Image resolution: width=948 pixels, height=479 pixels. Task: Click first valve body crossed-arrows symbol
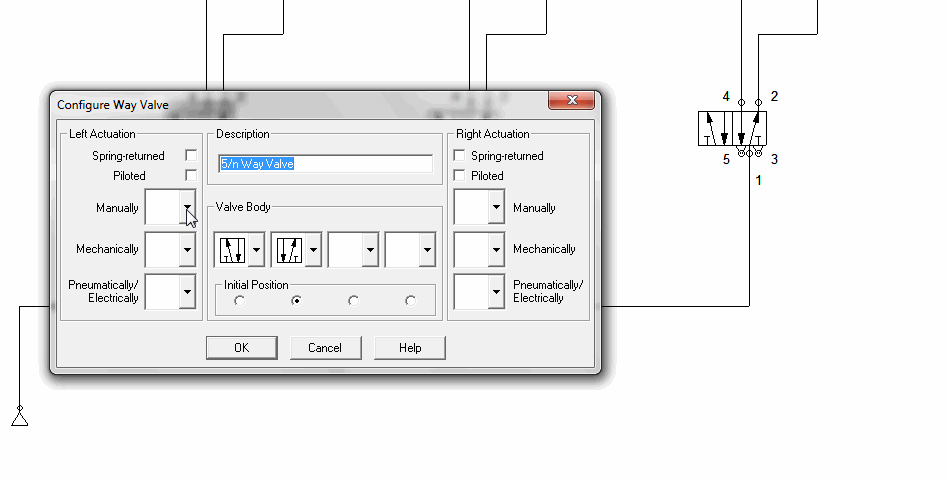(x=232, y=250)
